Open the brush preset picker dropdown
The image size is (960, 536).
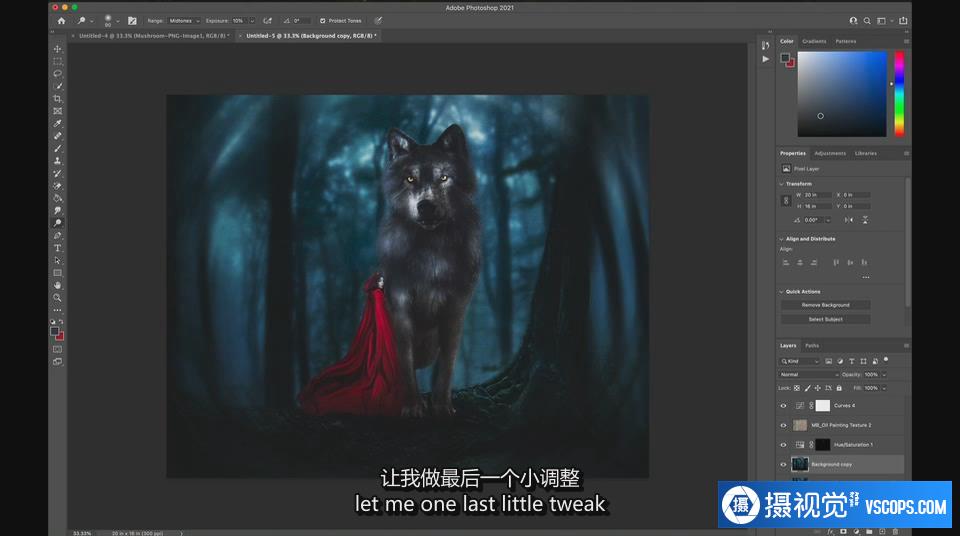[x=118, y=21]
